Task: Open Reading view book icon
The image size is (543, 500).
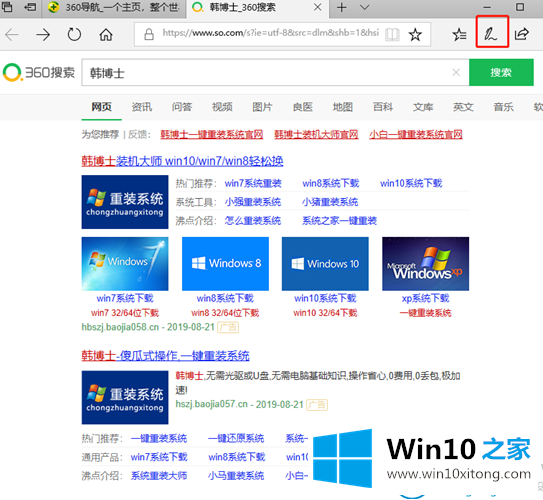Action: click(x=392, y=35)
